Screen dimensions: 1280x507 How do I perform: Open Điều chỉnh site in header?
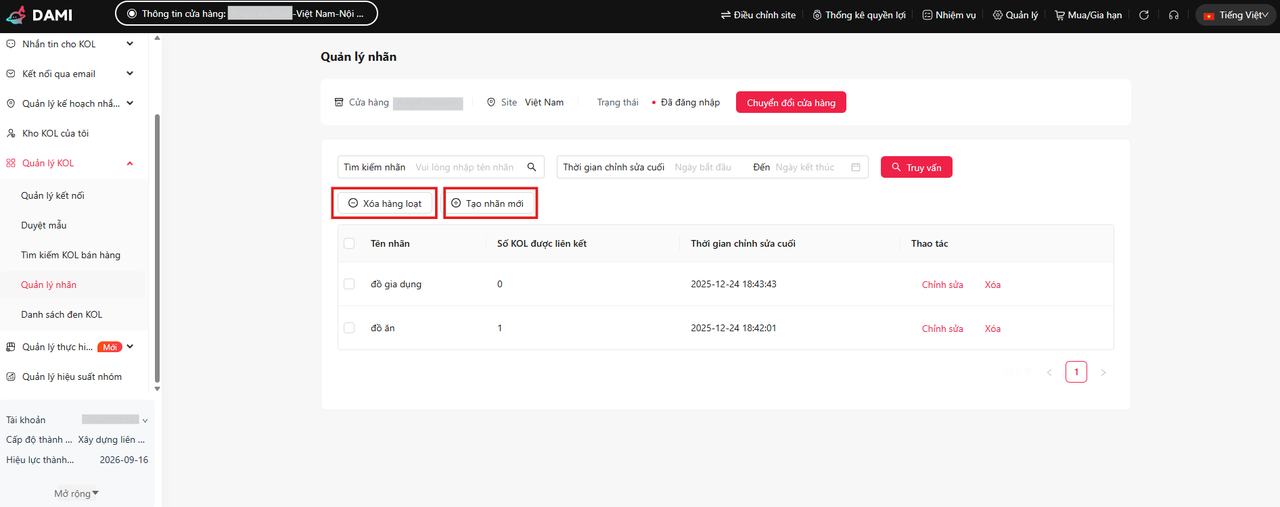point(759,16)
